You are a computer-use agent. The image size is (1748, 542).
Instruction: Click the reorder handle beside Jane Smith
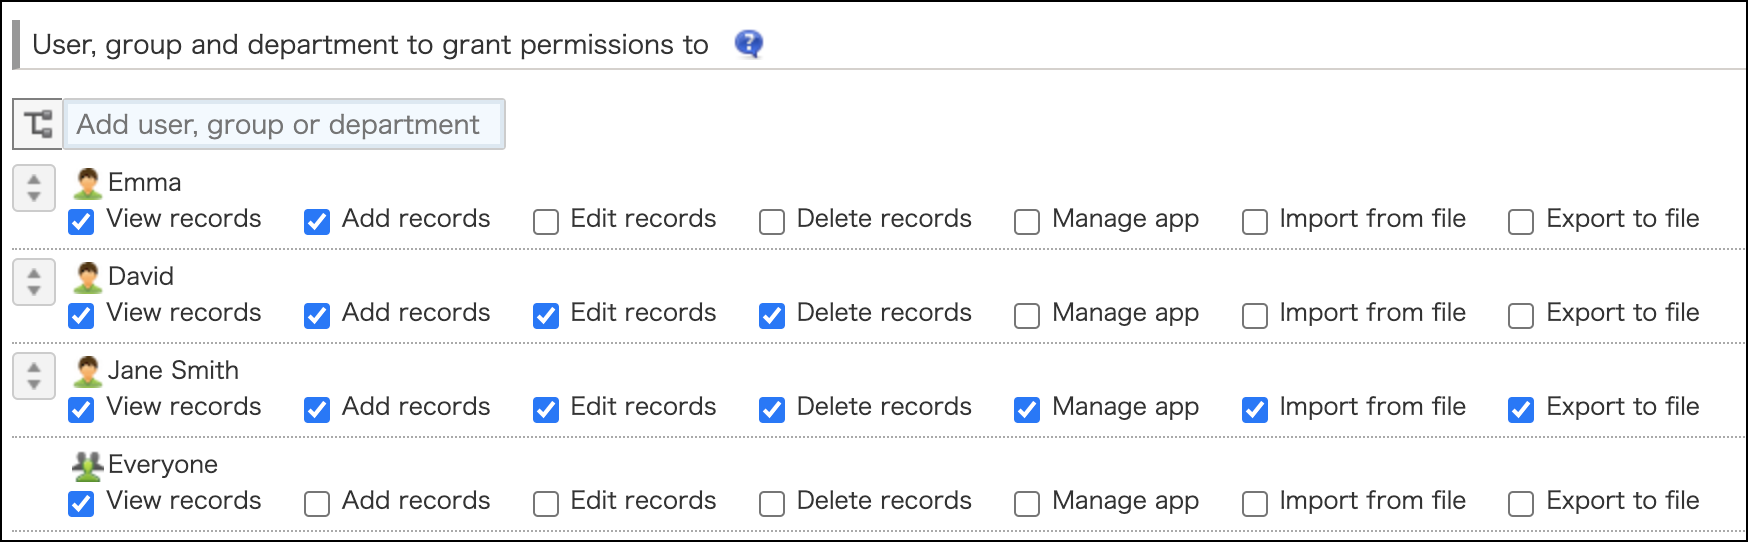click(x=34, y=376)
